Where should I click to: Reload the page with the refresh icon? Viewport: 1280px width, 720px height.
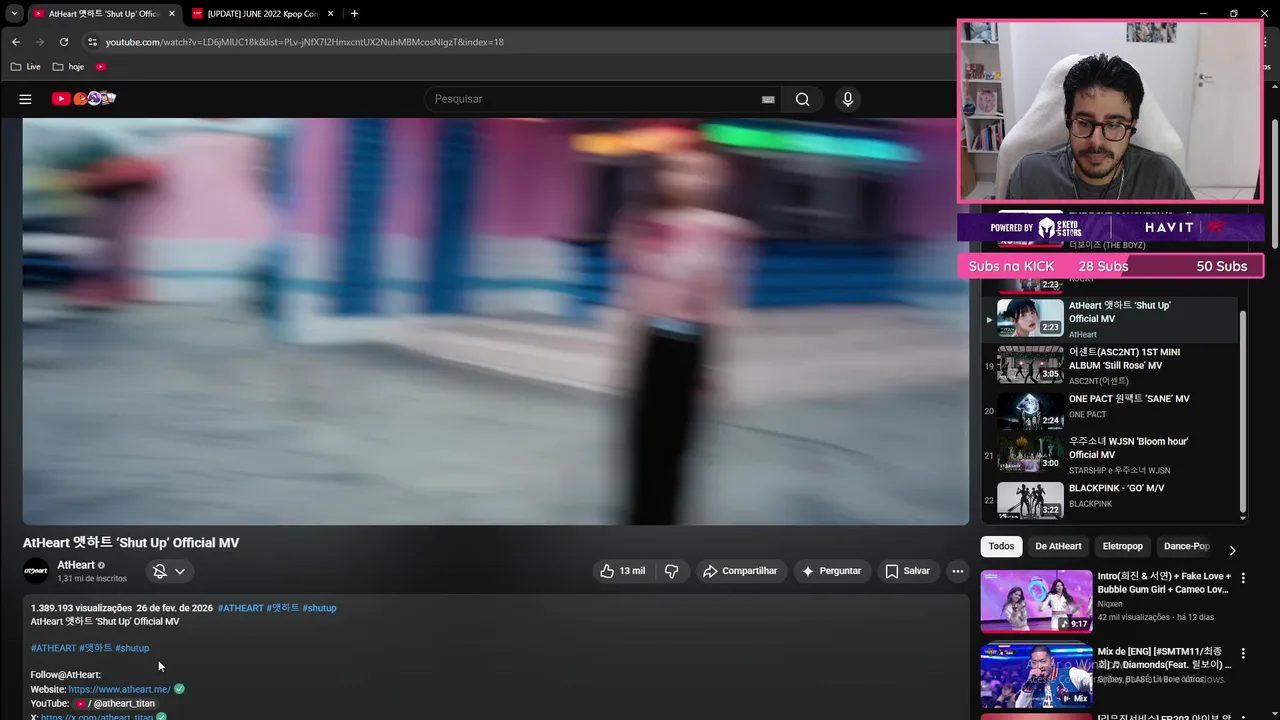(x=64, y=42)
